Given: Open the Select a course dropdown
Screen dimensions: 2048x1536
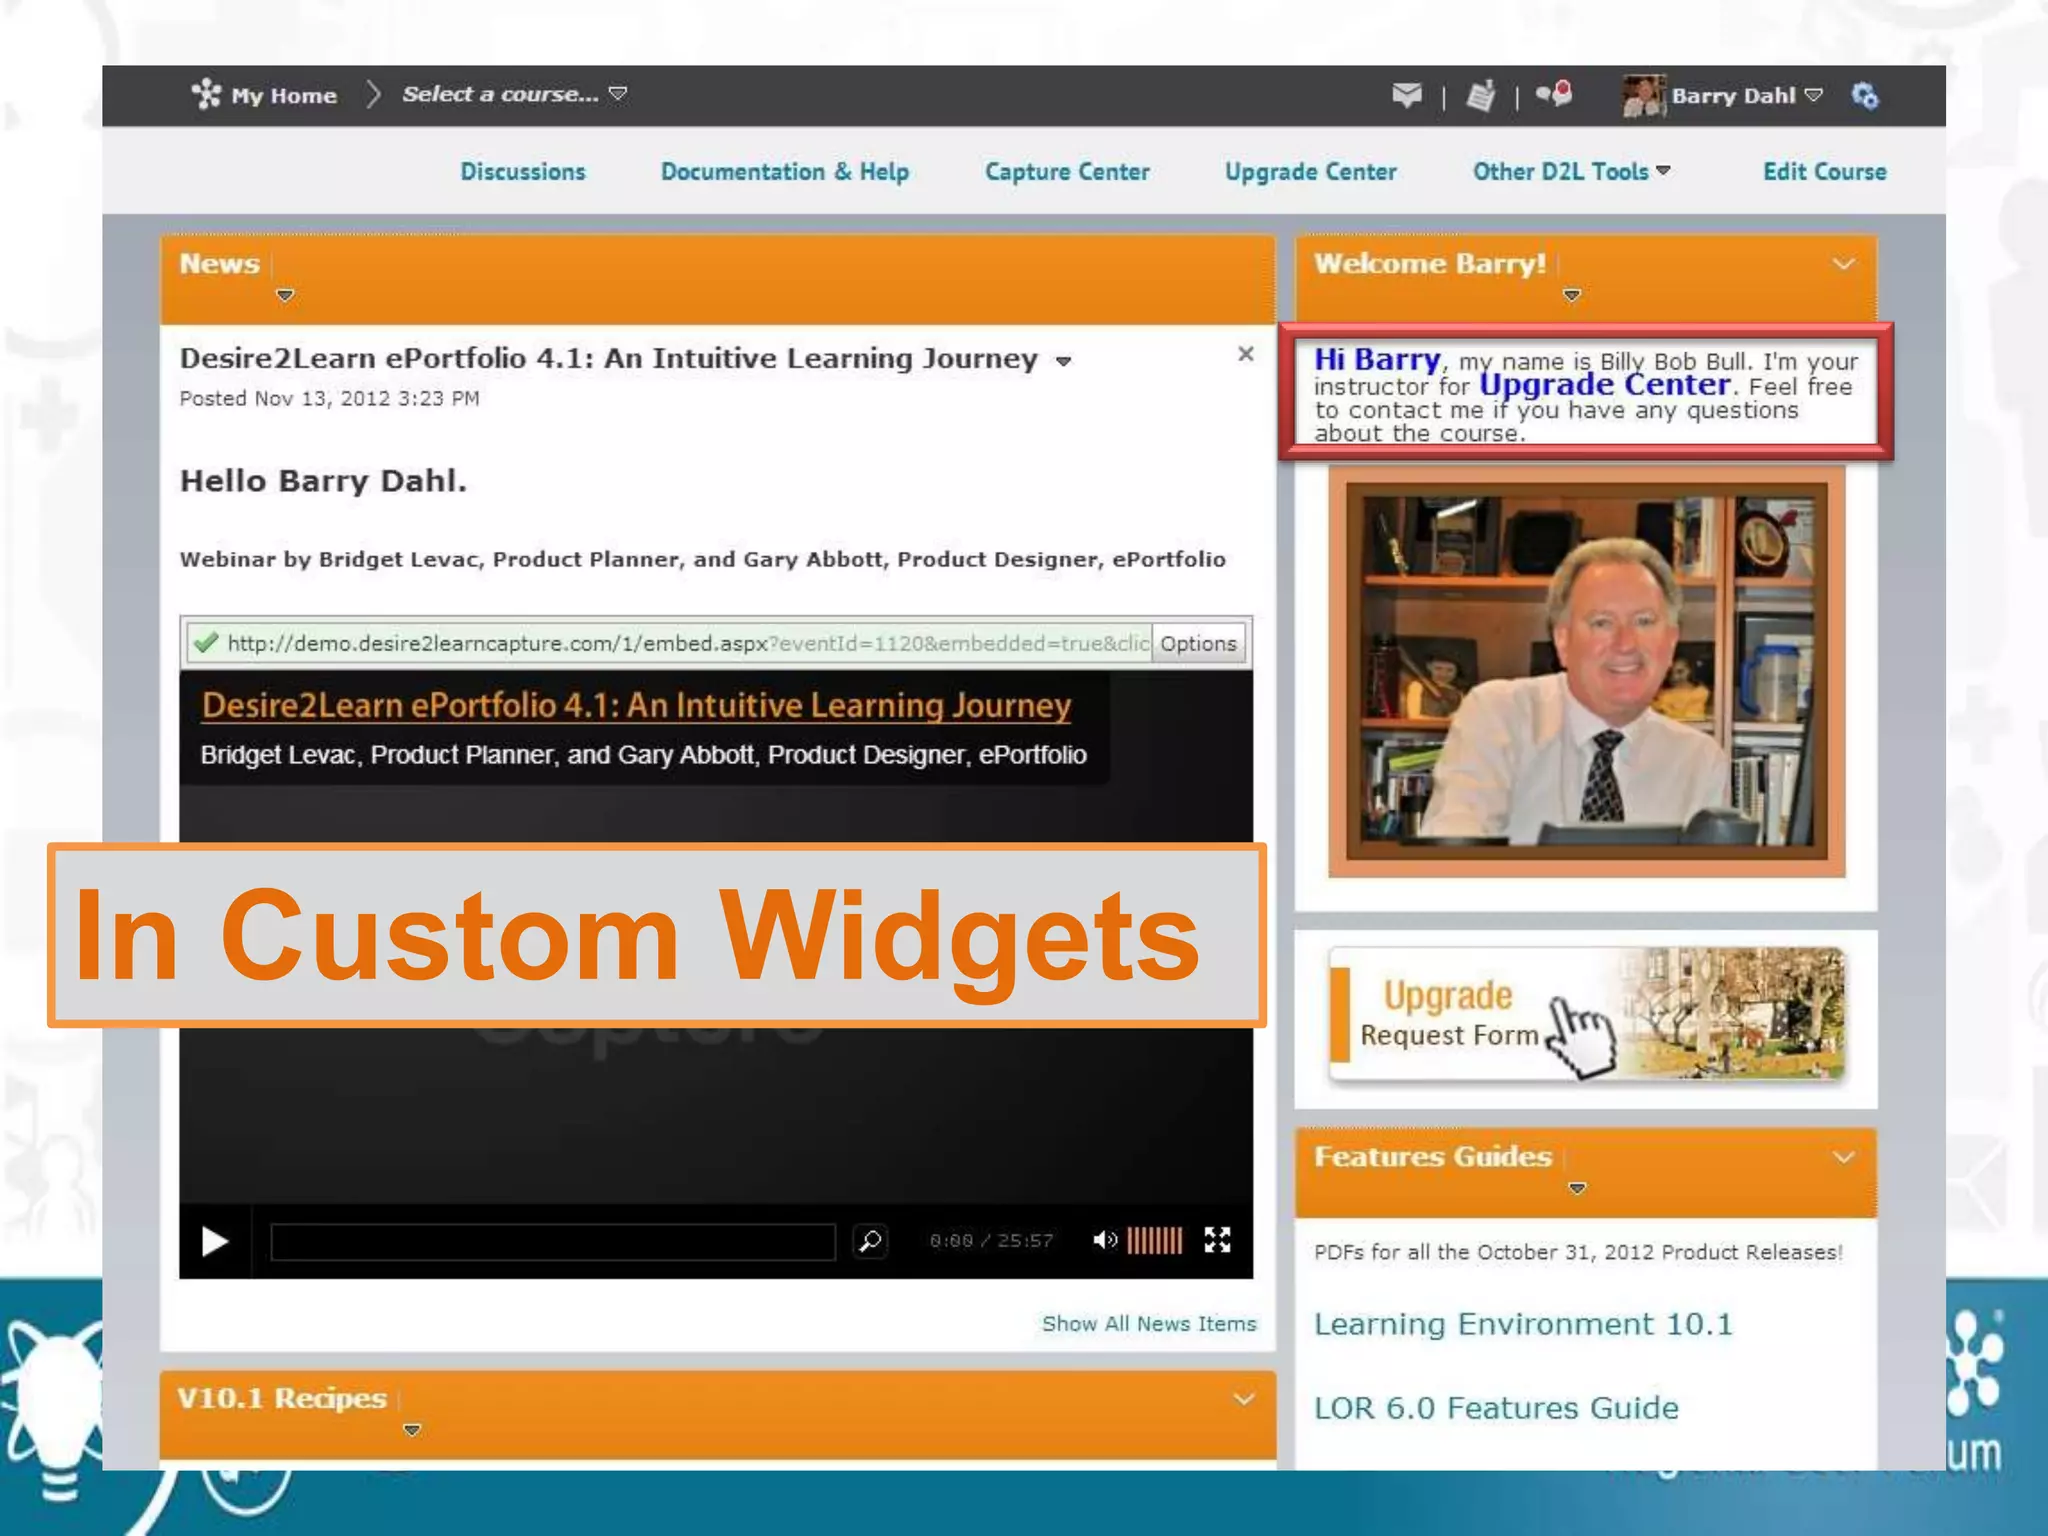Looking at the screenshot, I should [x=514, y=94].
